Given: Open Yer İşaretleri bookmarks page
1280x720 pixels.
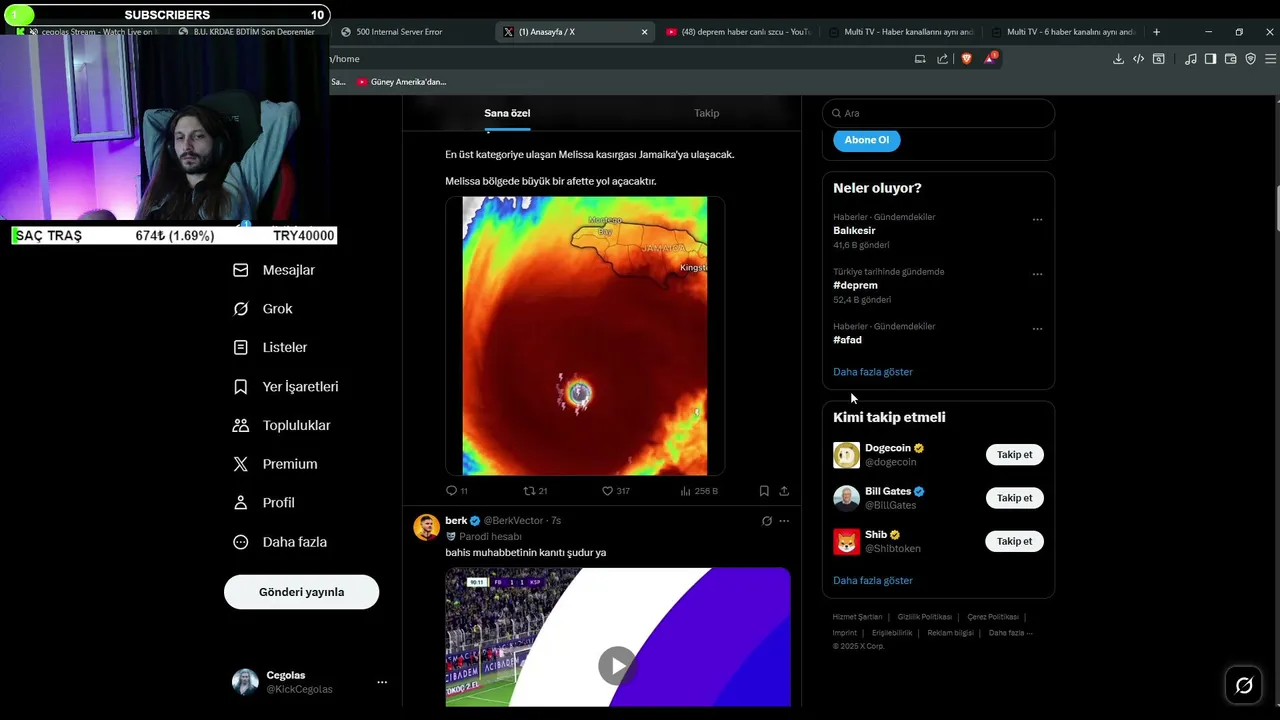Looking at the screenshot, I should 285,386.
